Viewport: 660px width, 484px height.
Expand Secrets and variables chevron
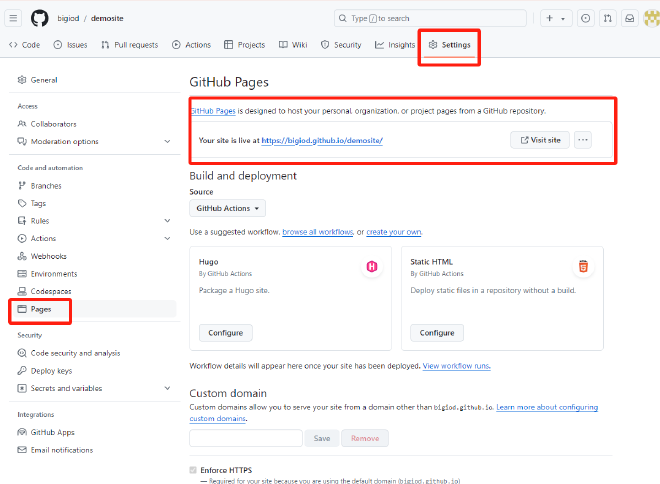167,388
